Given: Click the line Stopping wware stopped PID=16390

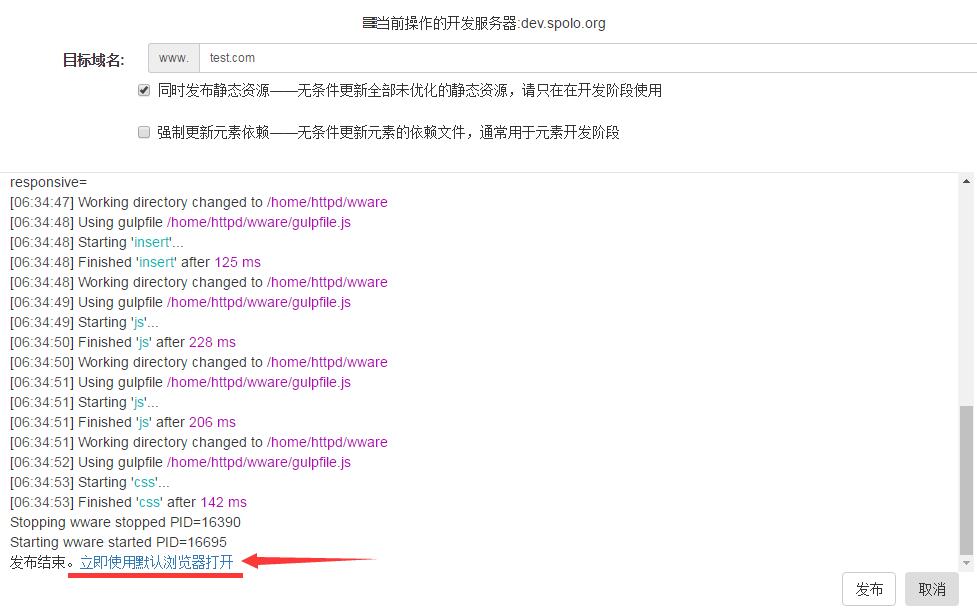Looking at the screenshot, I should [x=125, y=522].
